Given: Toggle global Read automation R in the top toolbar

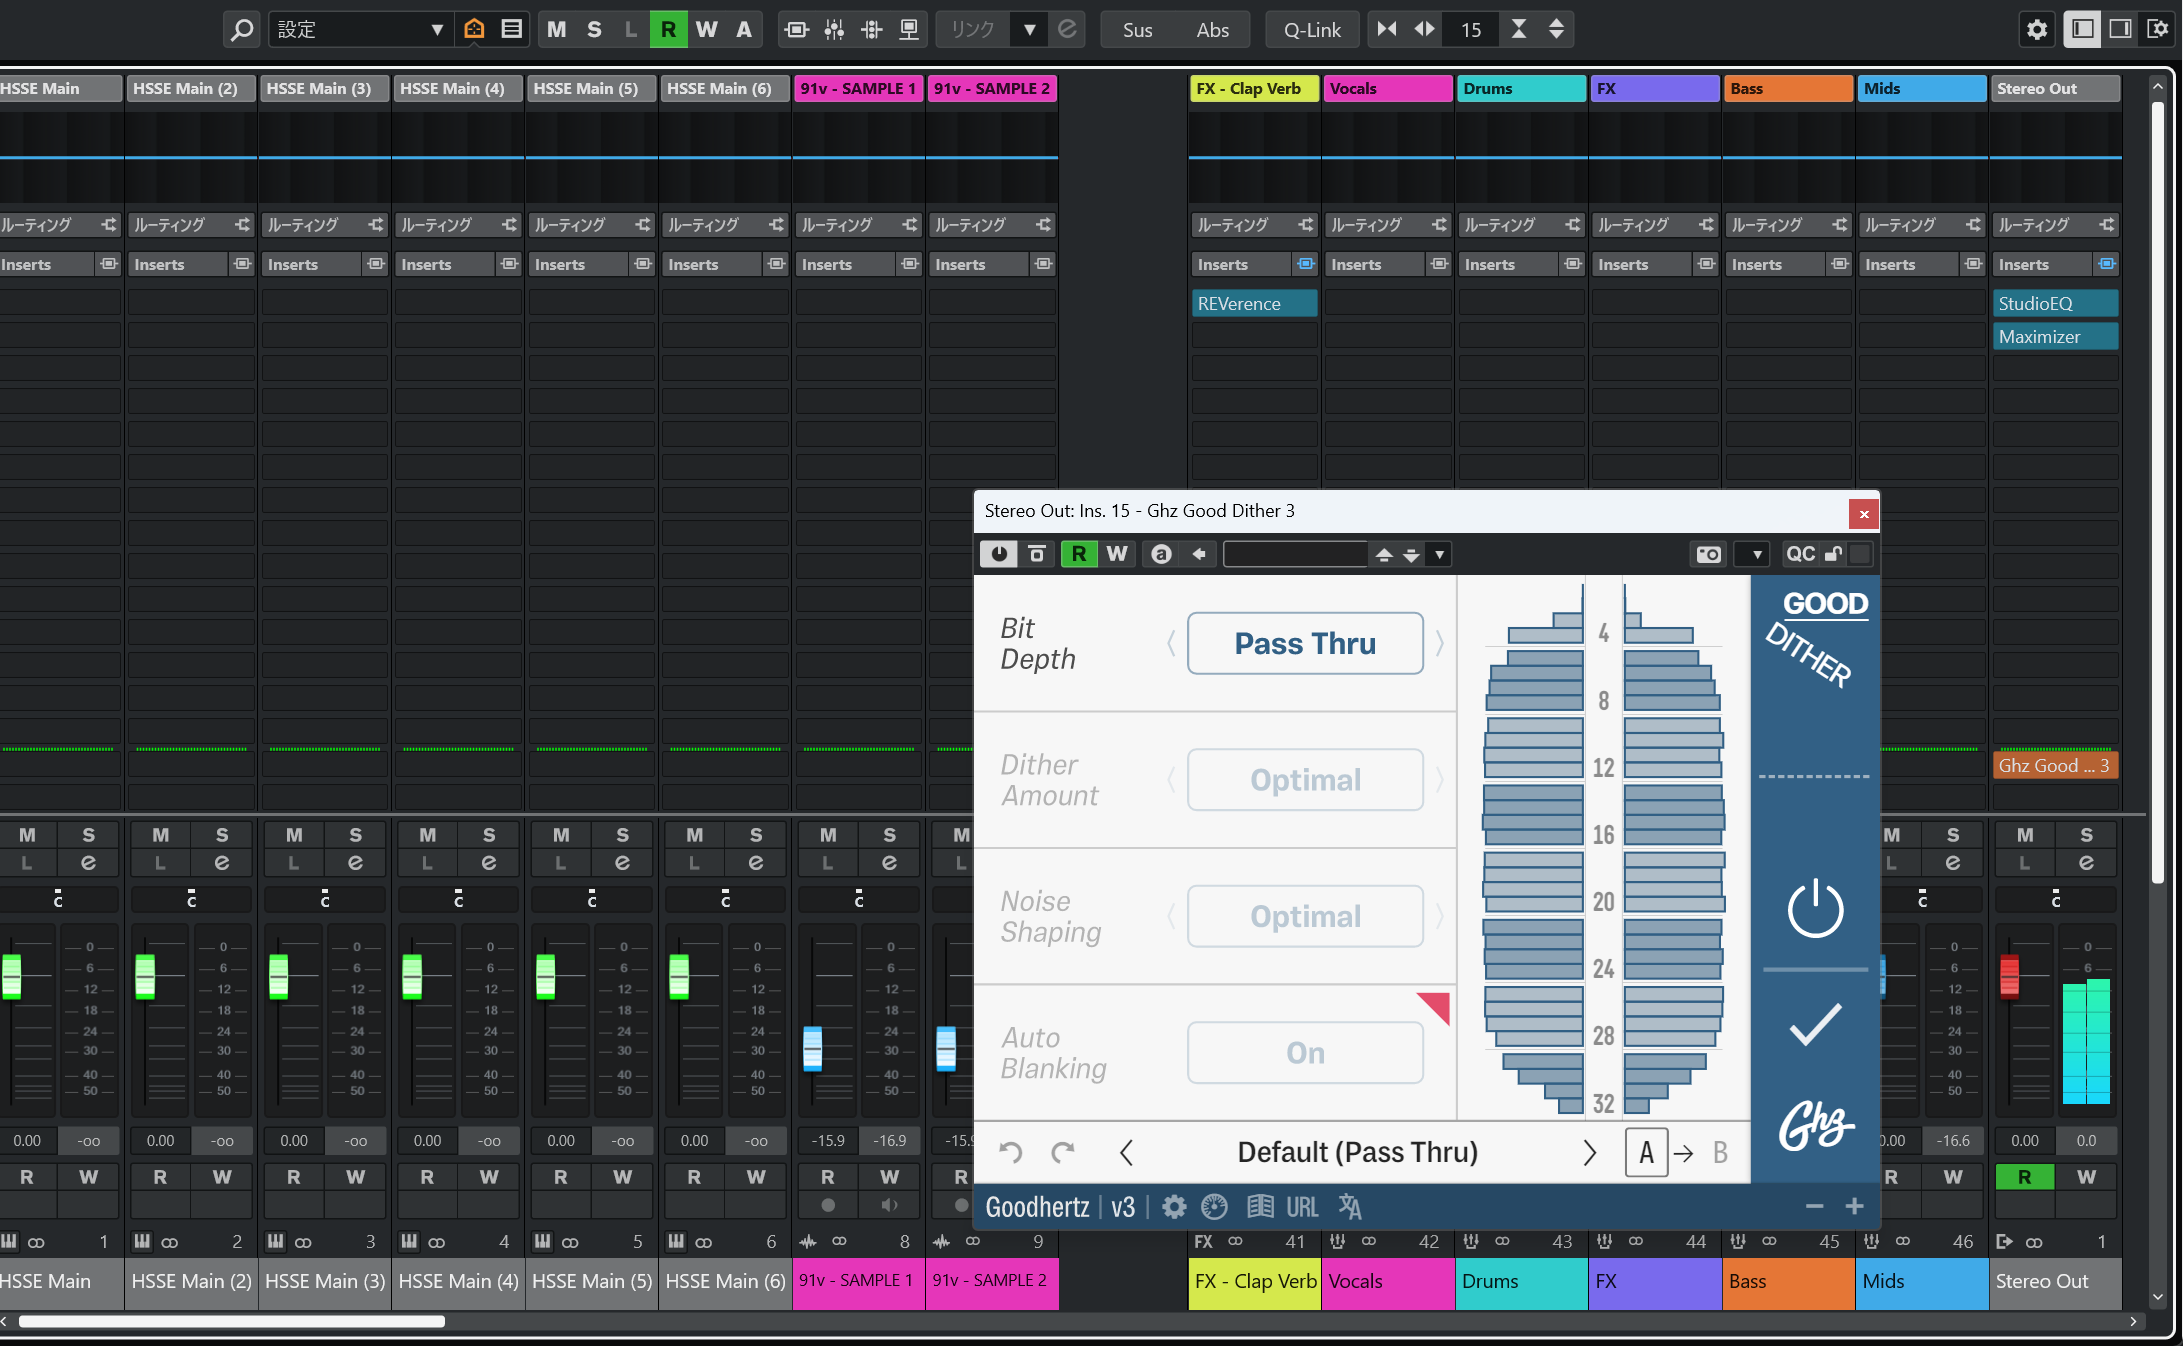Looking at the screenshot, I should tap(668, 30).
